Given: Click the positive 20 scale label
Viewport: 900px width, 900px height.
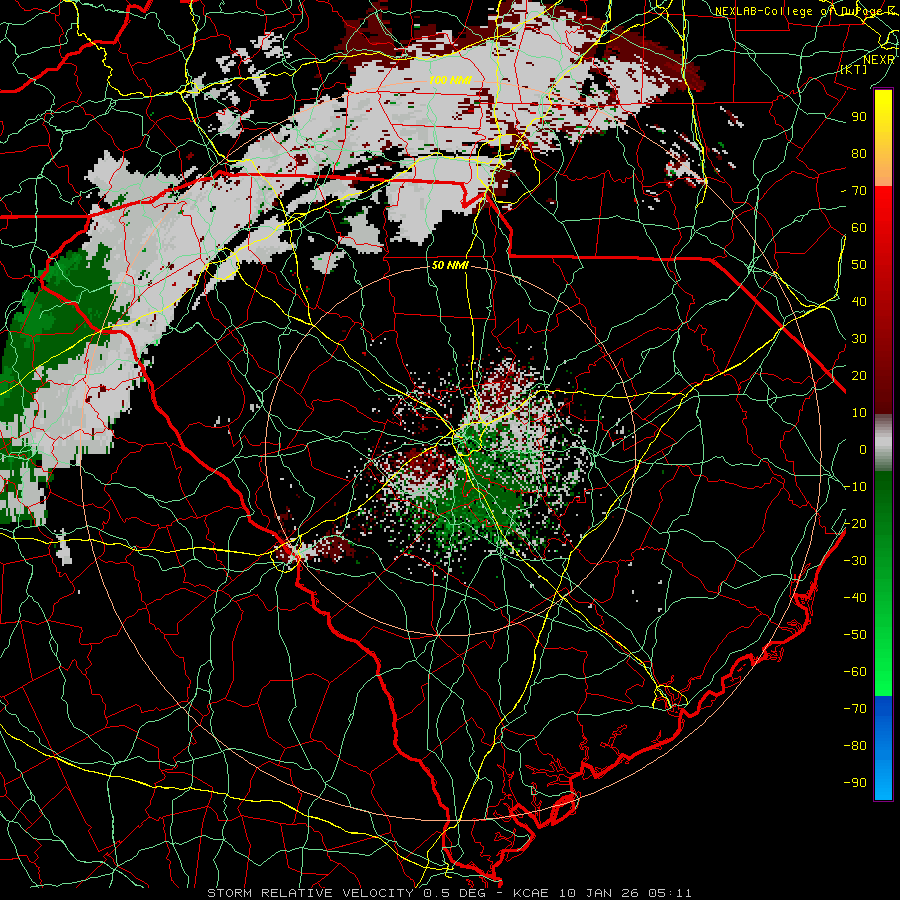Looking at the screenshot, I should coord(859,375).
